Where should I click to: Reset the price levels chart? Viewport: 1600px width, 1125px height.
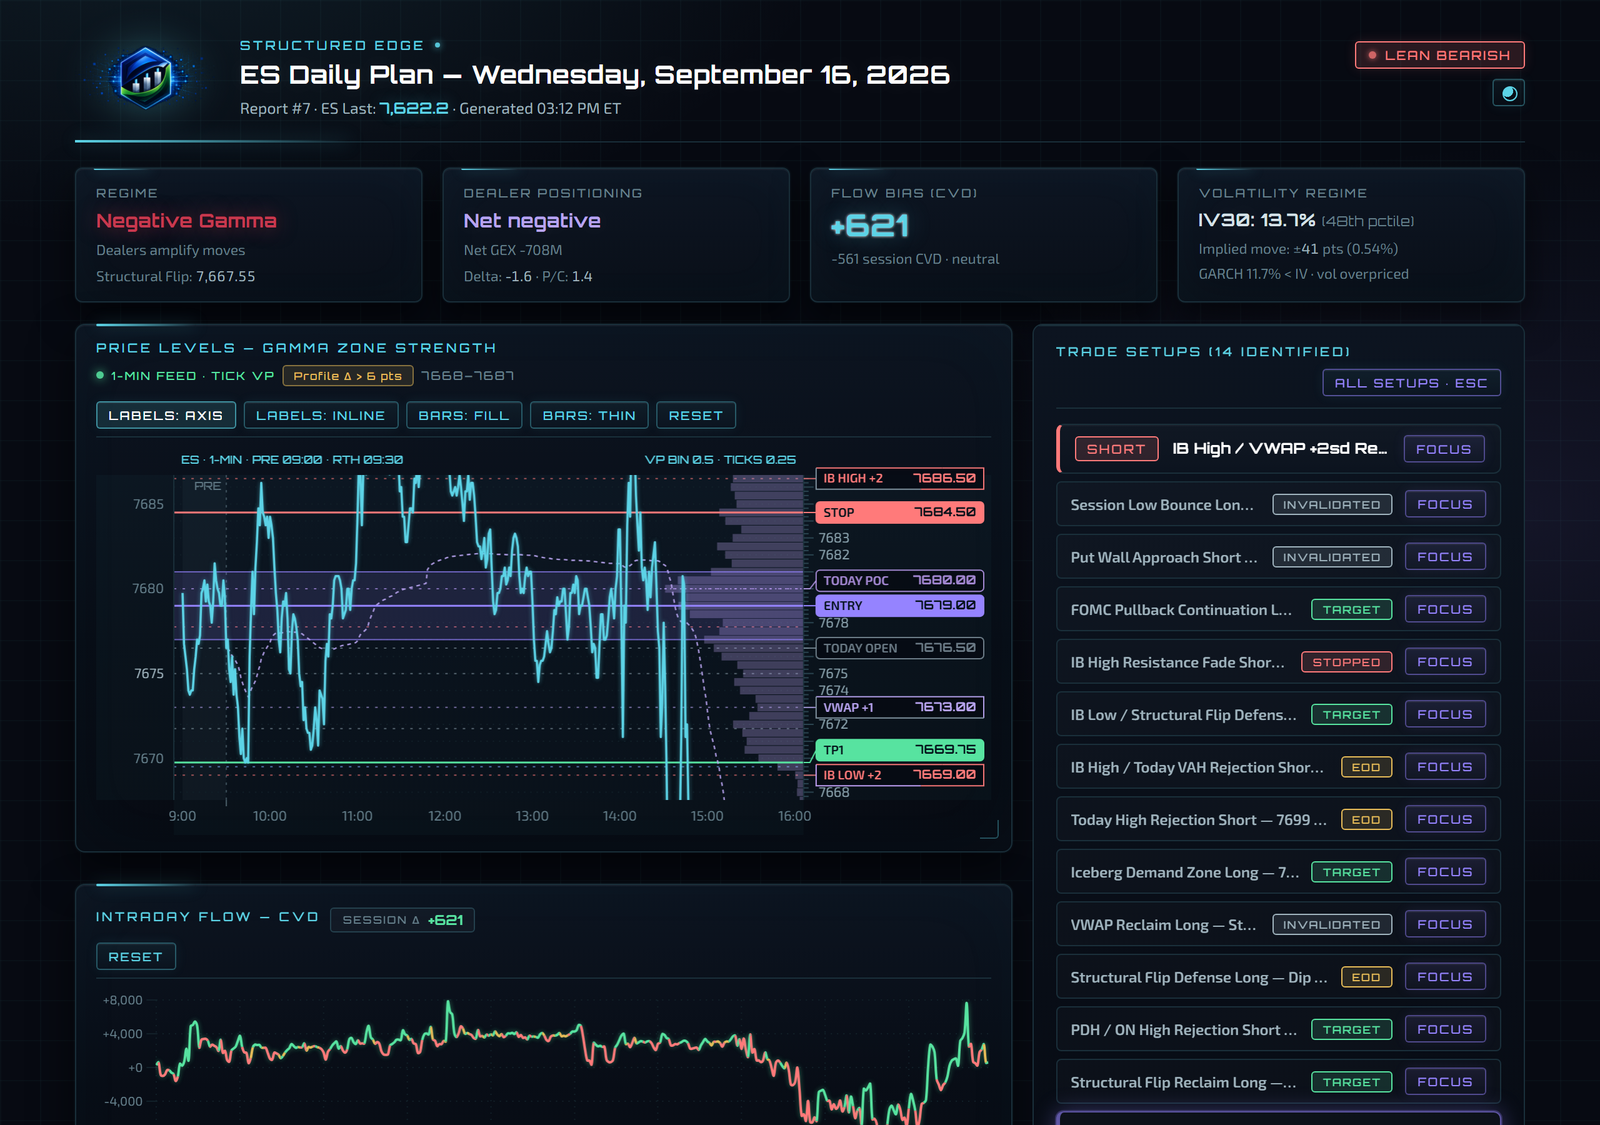(696, 416)
